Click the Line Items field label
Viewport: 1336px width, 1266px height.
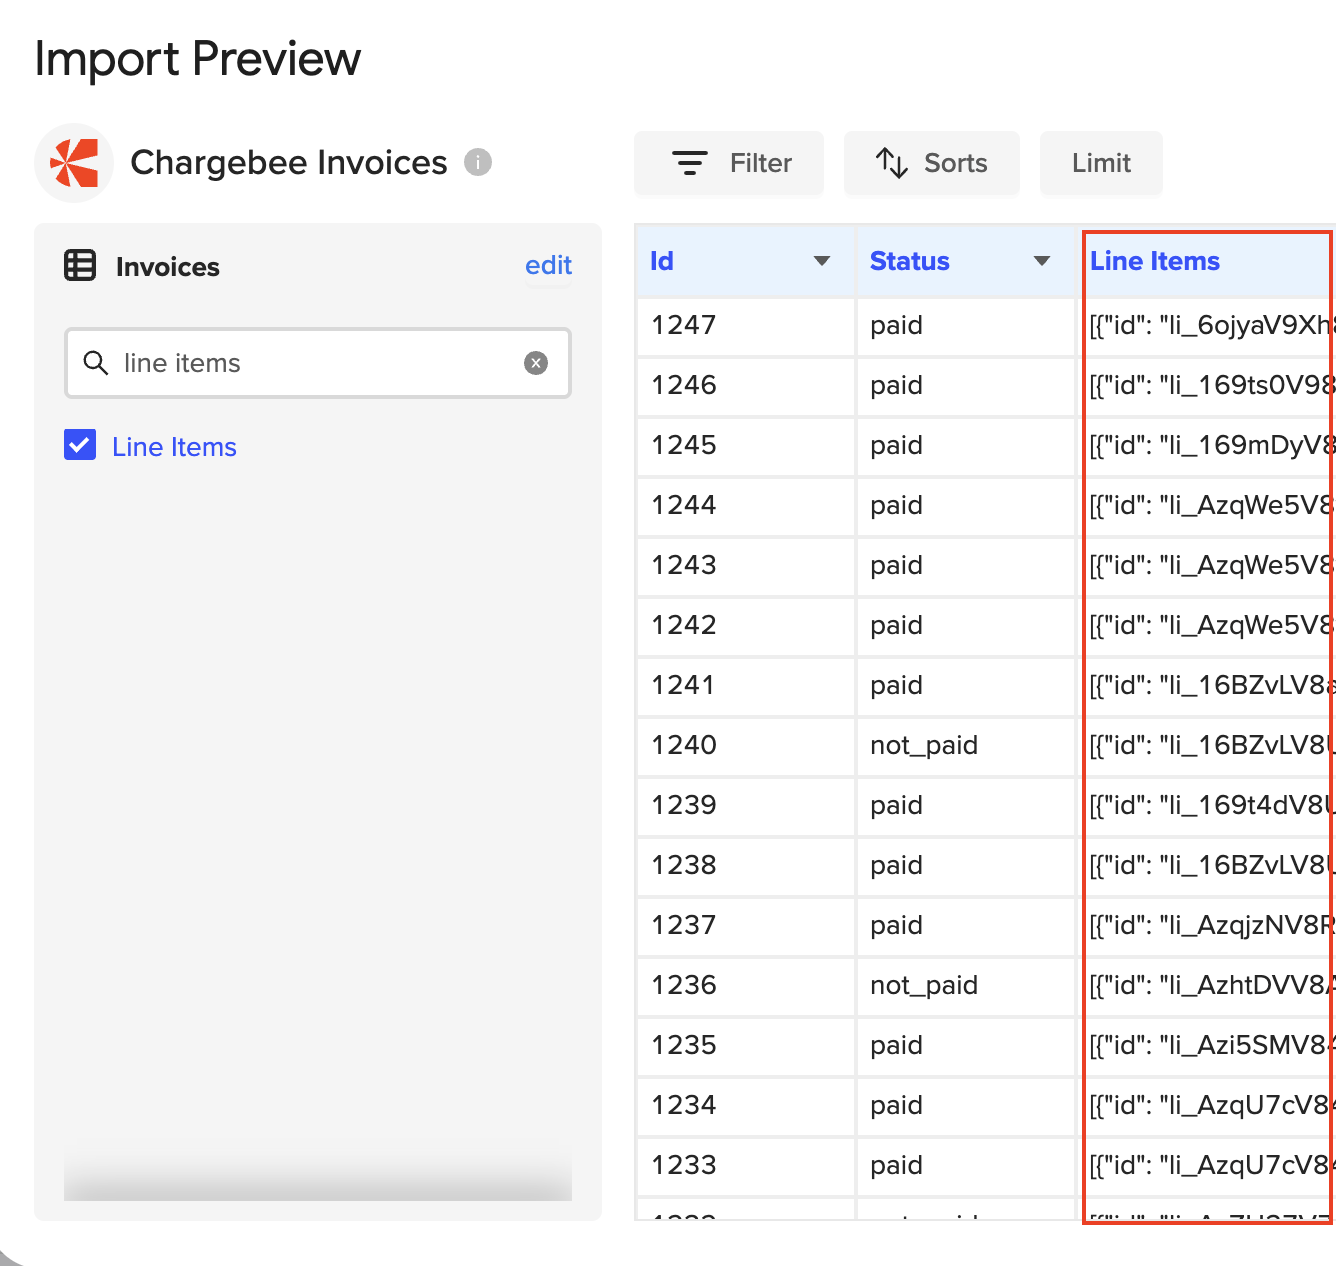174,447
